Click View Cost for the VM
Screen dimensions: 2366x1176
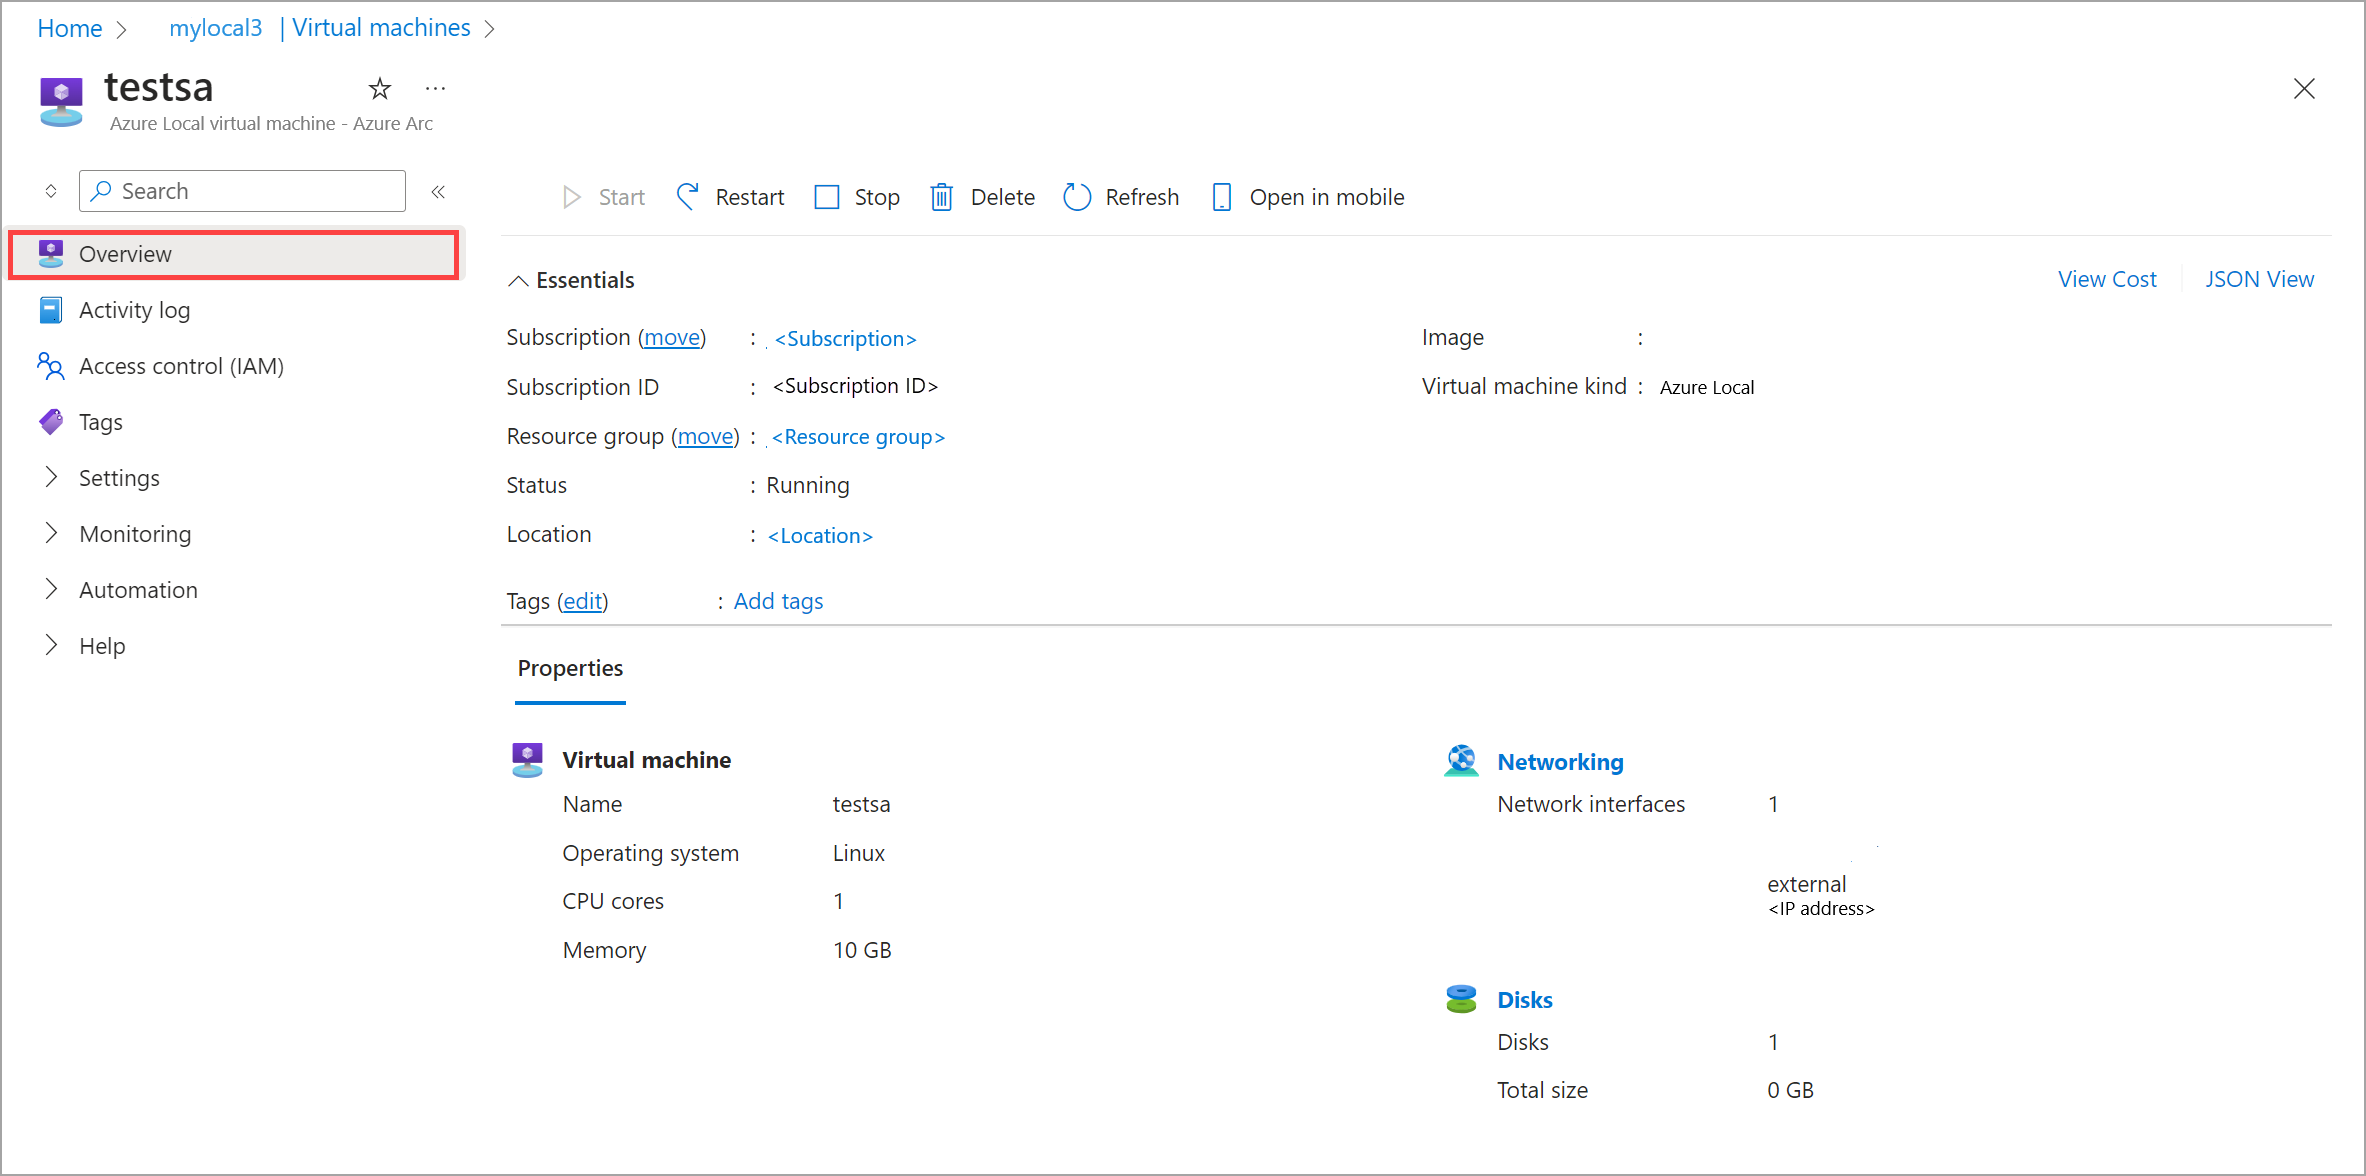(2108, 279)
